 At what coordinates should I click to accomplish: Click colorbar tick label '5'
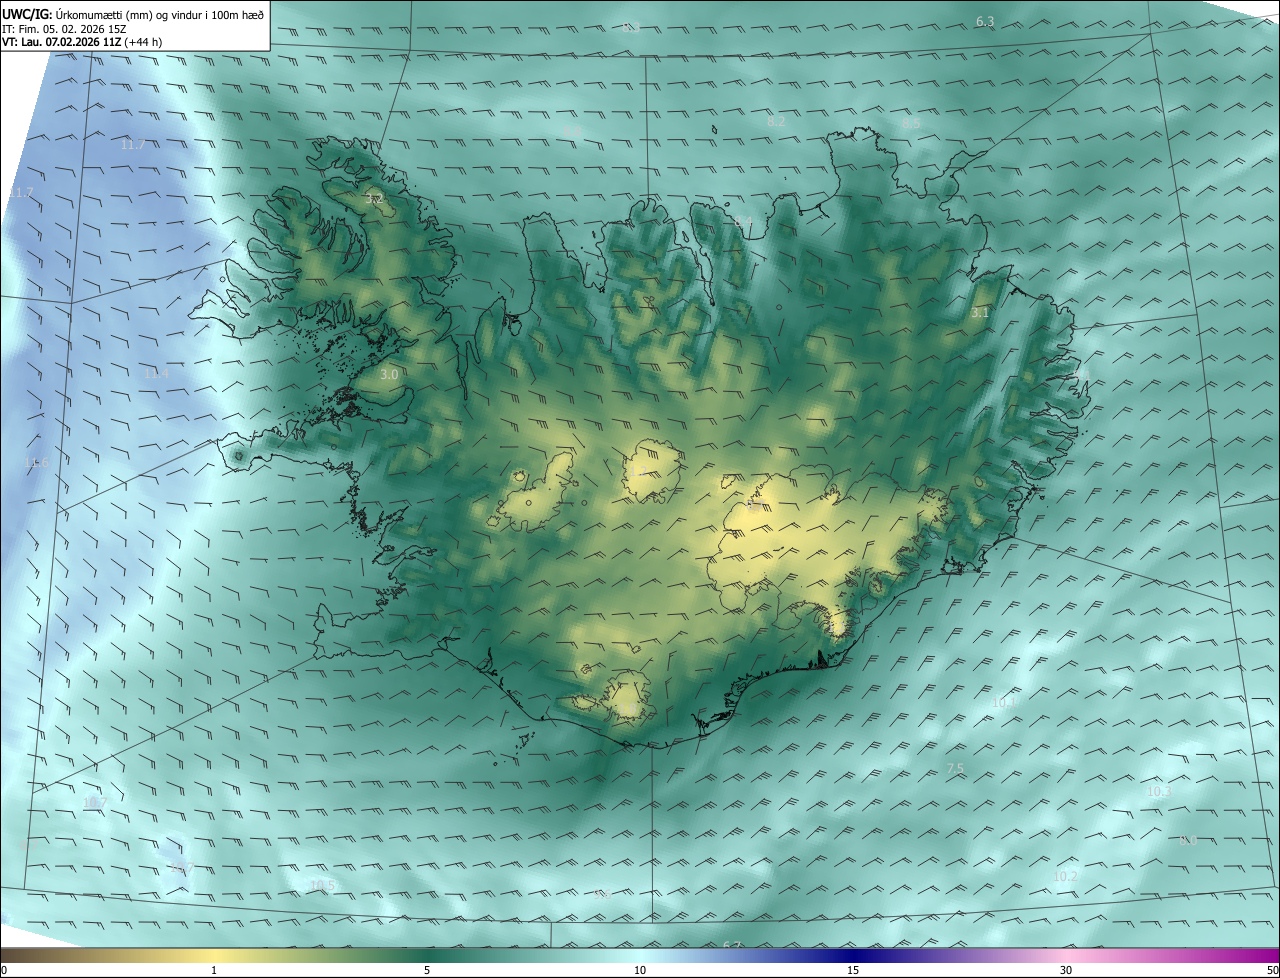tap(427, 970)
